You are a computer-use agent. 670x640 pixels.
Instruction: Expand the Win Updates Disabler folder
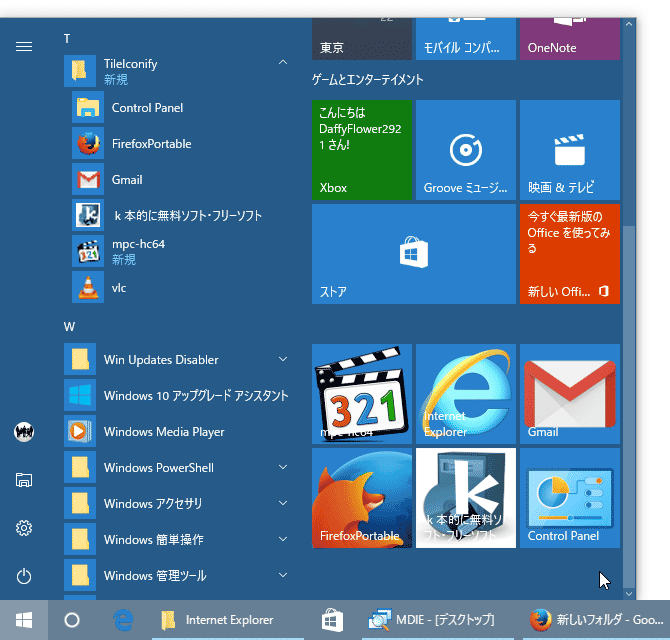(x=283, y=359)
